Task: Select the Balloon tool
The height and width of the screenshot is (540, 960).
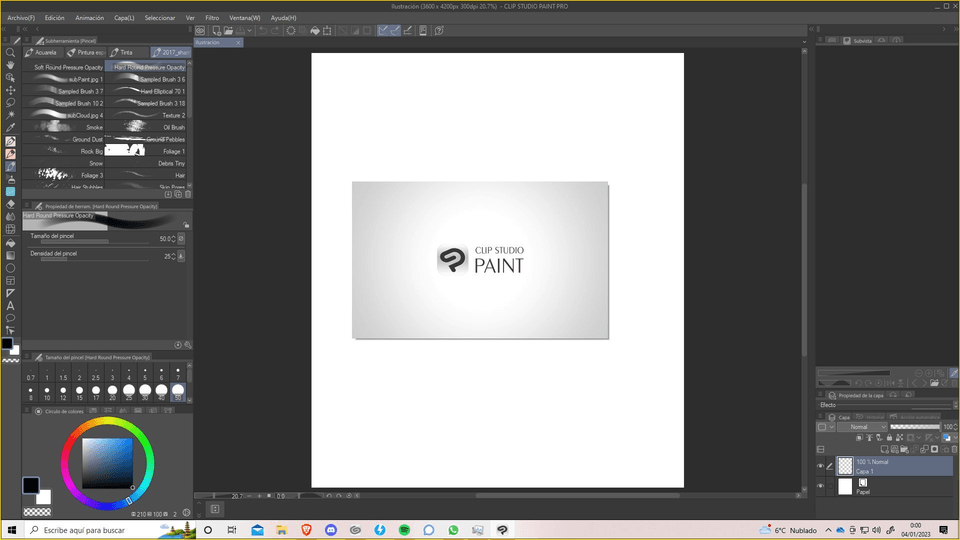Action: [x=10, y=318]
